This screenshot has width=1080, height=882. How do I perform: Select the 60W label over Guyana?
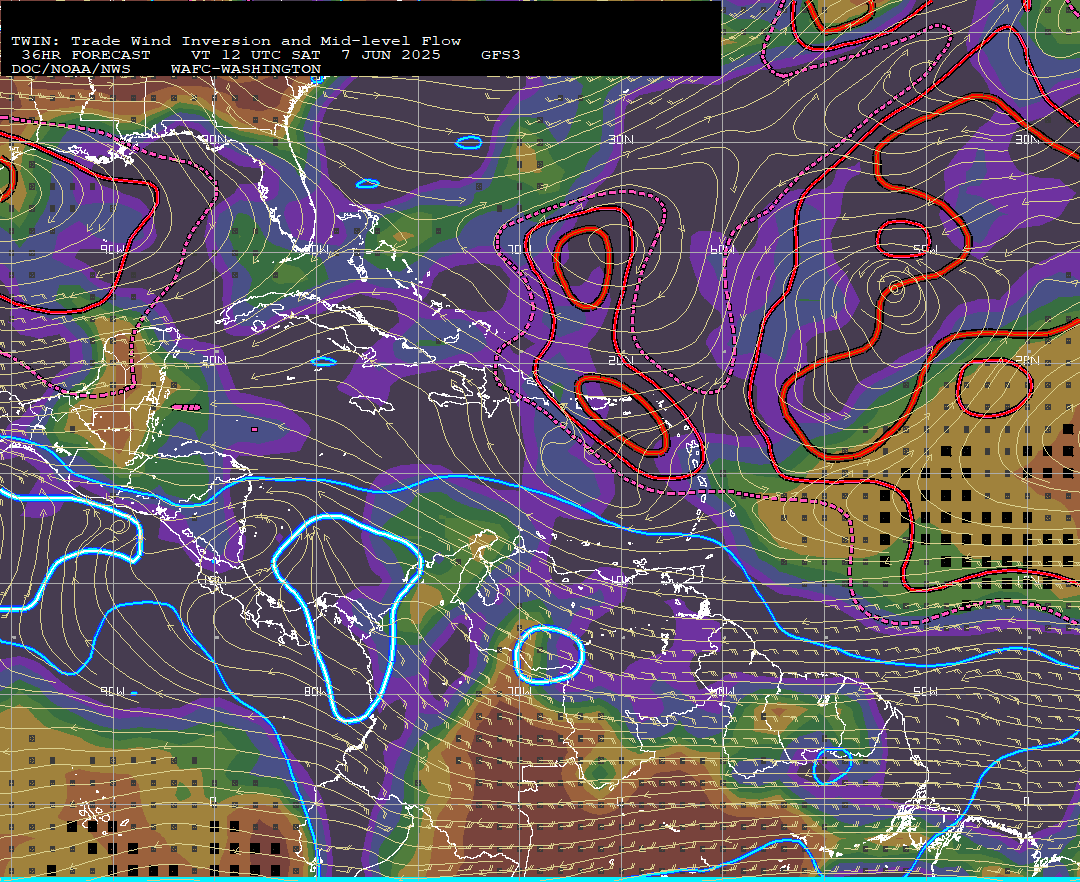coord(721,691)
